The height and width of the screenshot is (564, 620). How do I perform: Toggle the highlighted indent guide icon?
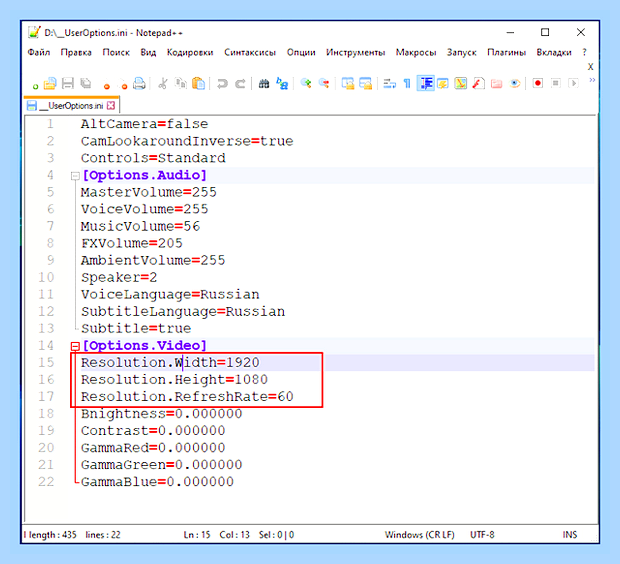tap(425, 83)
